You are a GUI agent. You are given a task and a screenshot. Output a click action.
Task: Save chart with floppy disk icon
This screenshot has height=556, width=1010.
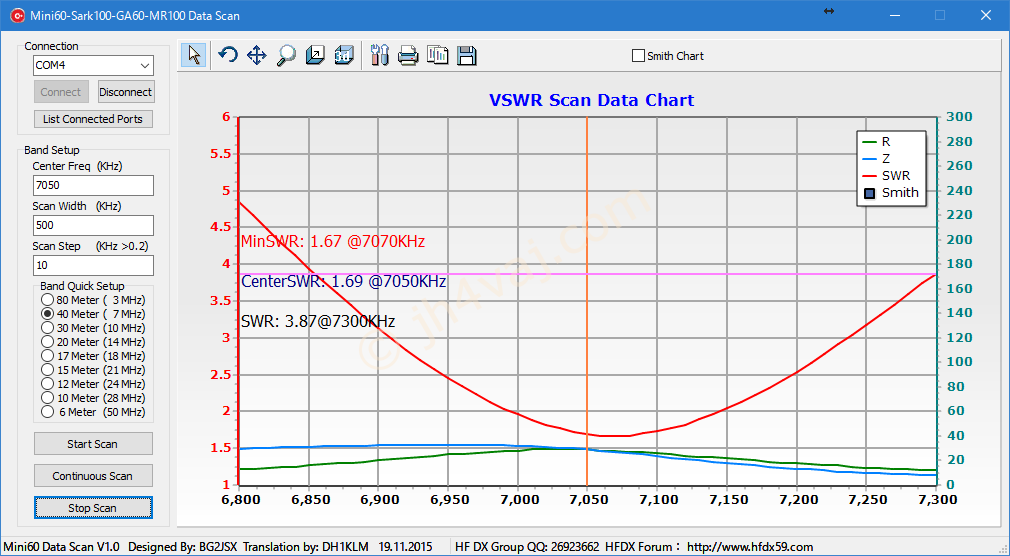[x=466, y=55]
